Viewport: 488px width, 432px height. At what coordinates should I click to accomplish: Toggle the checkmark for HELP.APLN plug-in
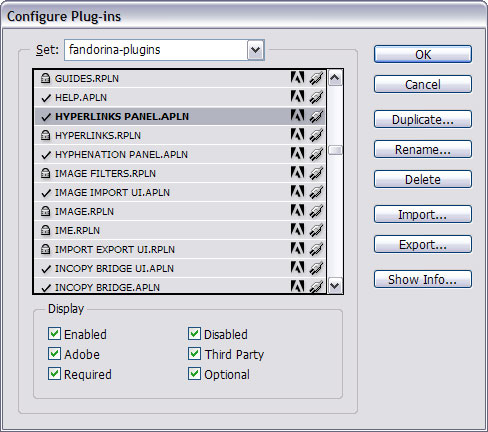pos(46,98)
